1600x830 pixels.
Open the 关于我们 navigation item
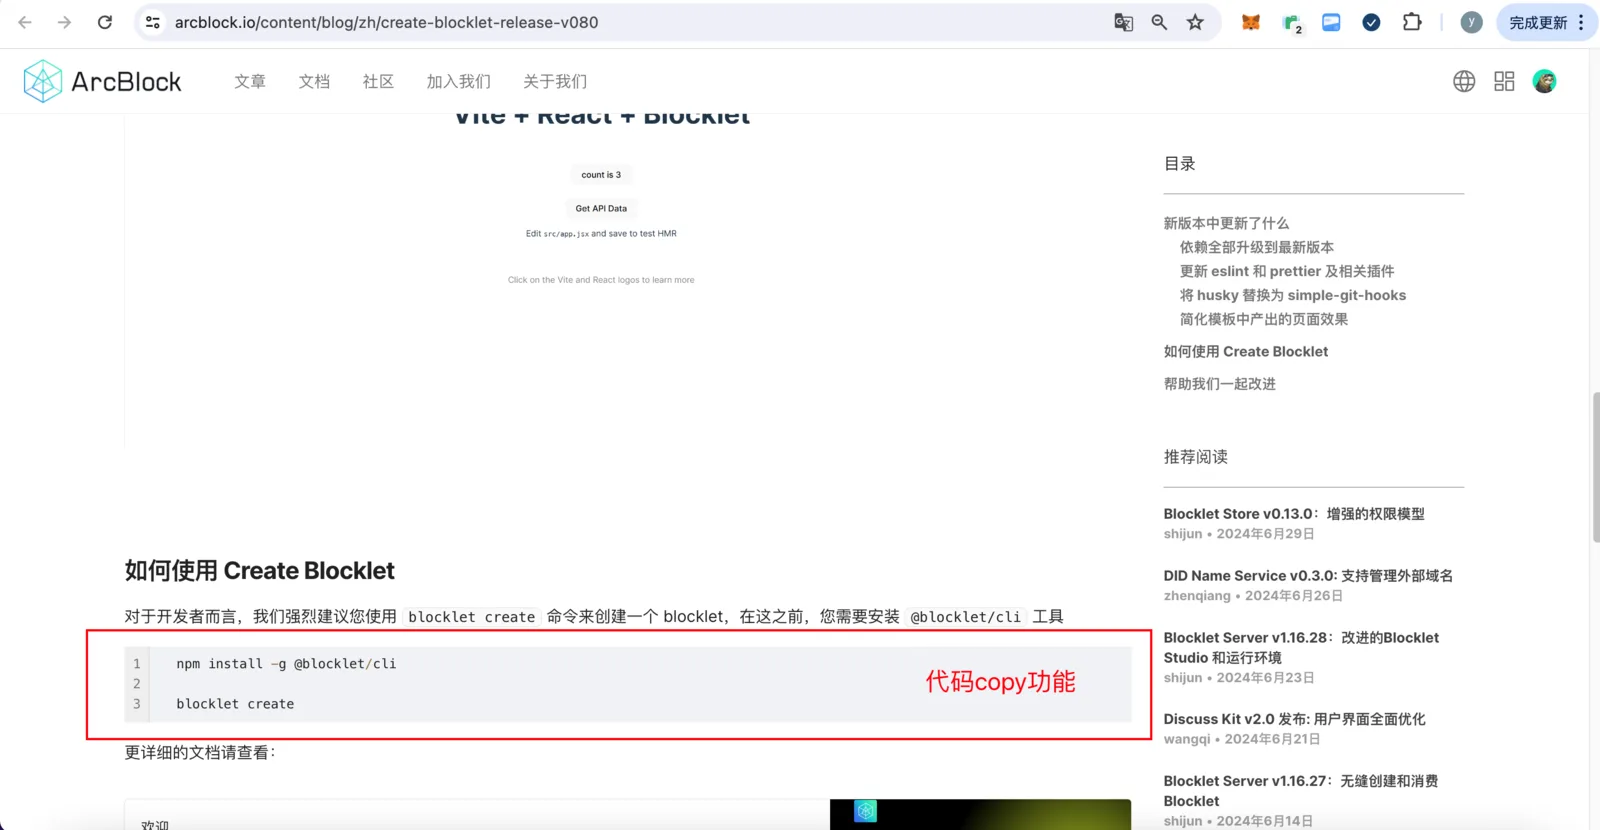tap(555, 81)
